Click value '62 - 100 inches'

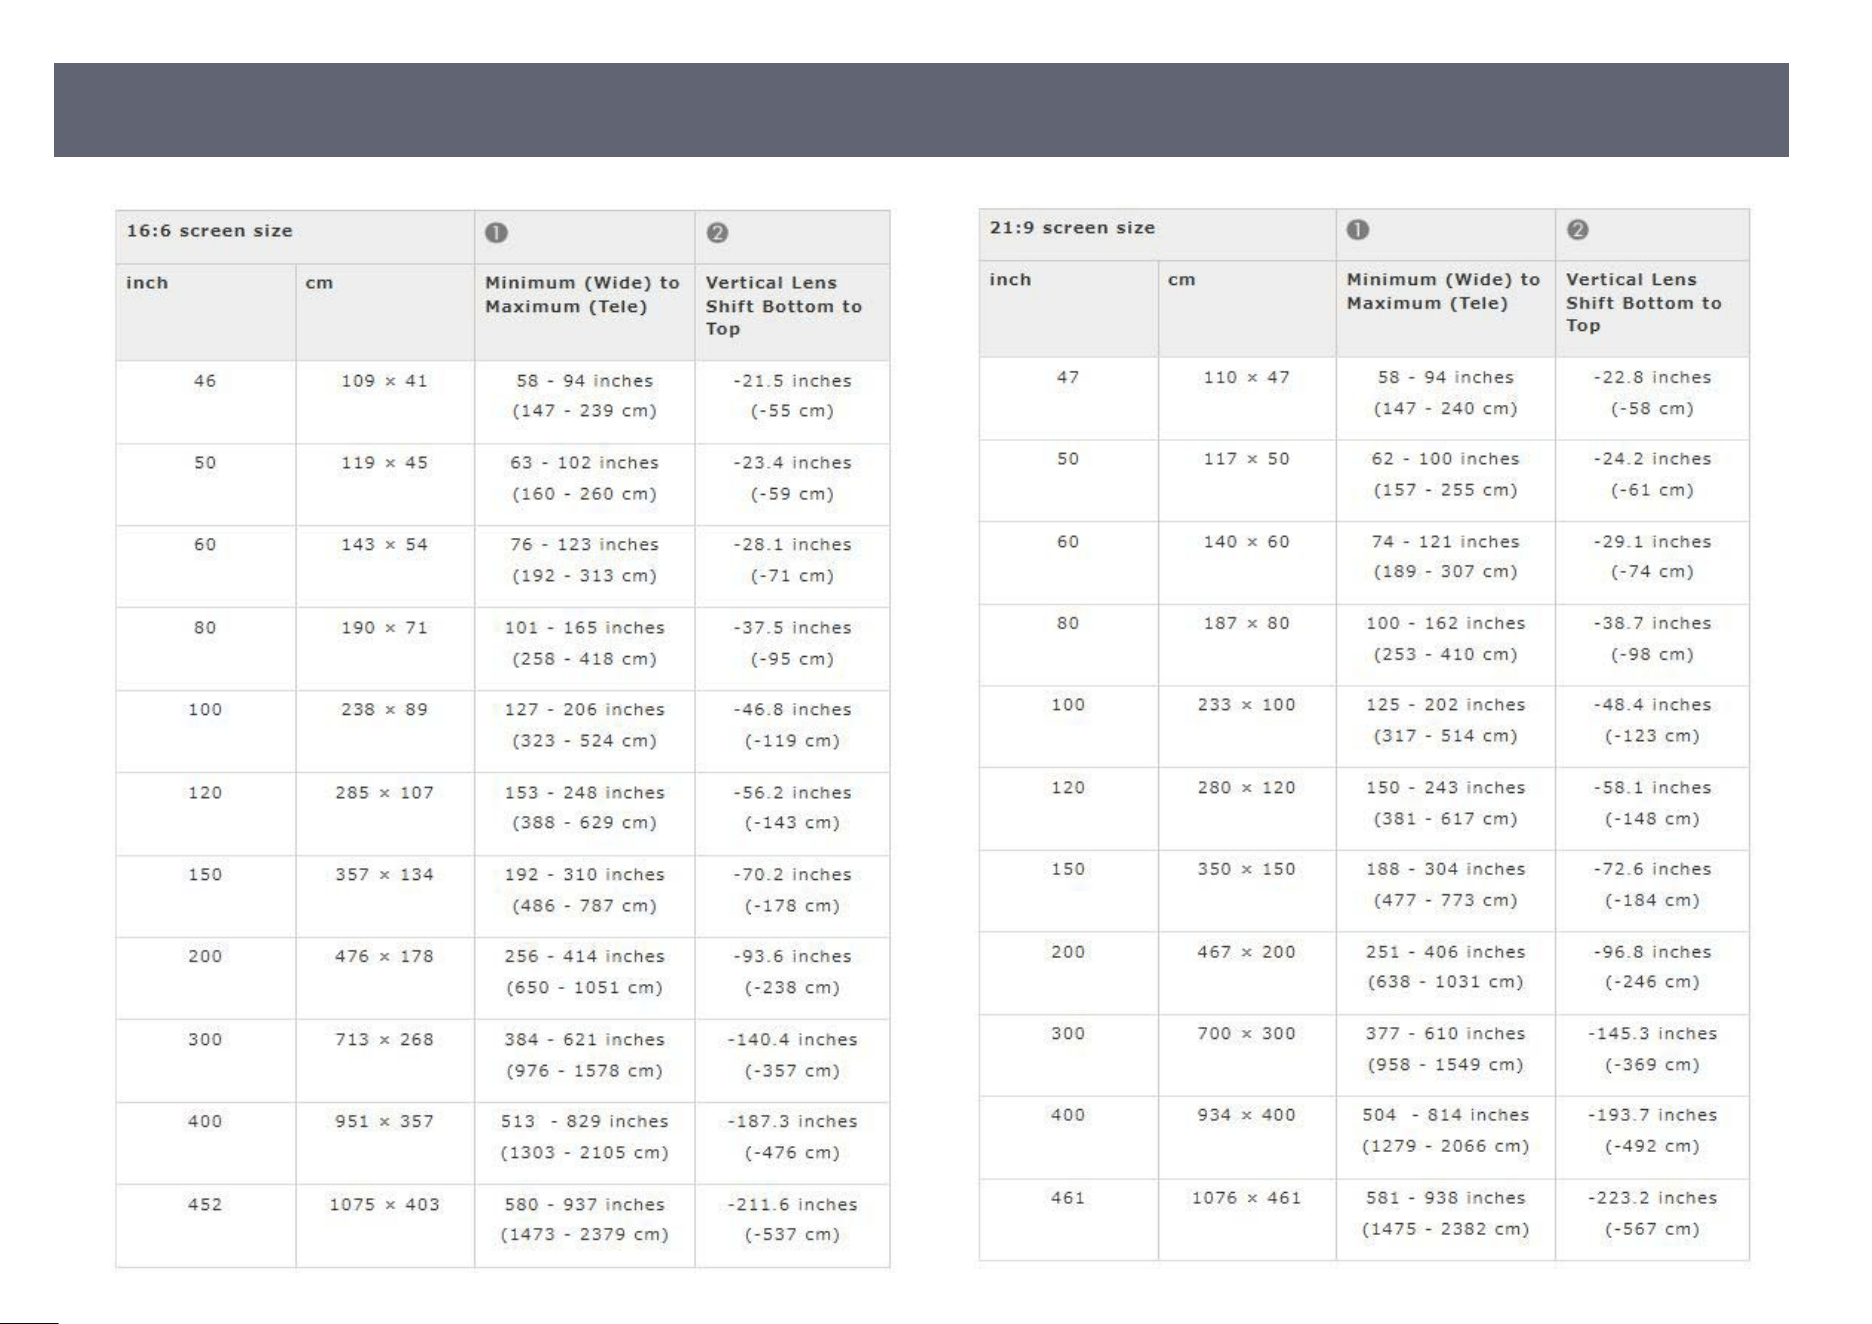click(x=1445, y=459)
